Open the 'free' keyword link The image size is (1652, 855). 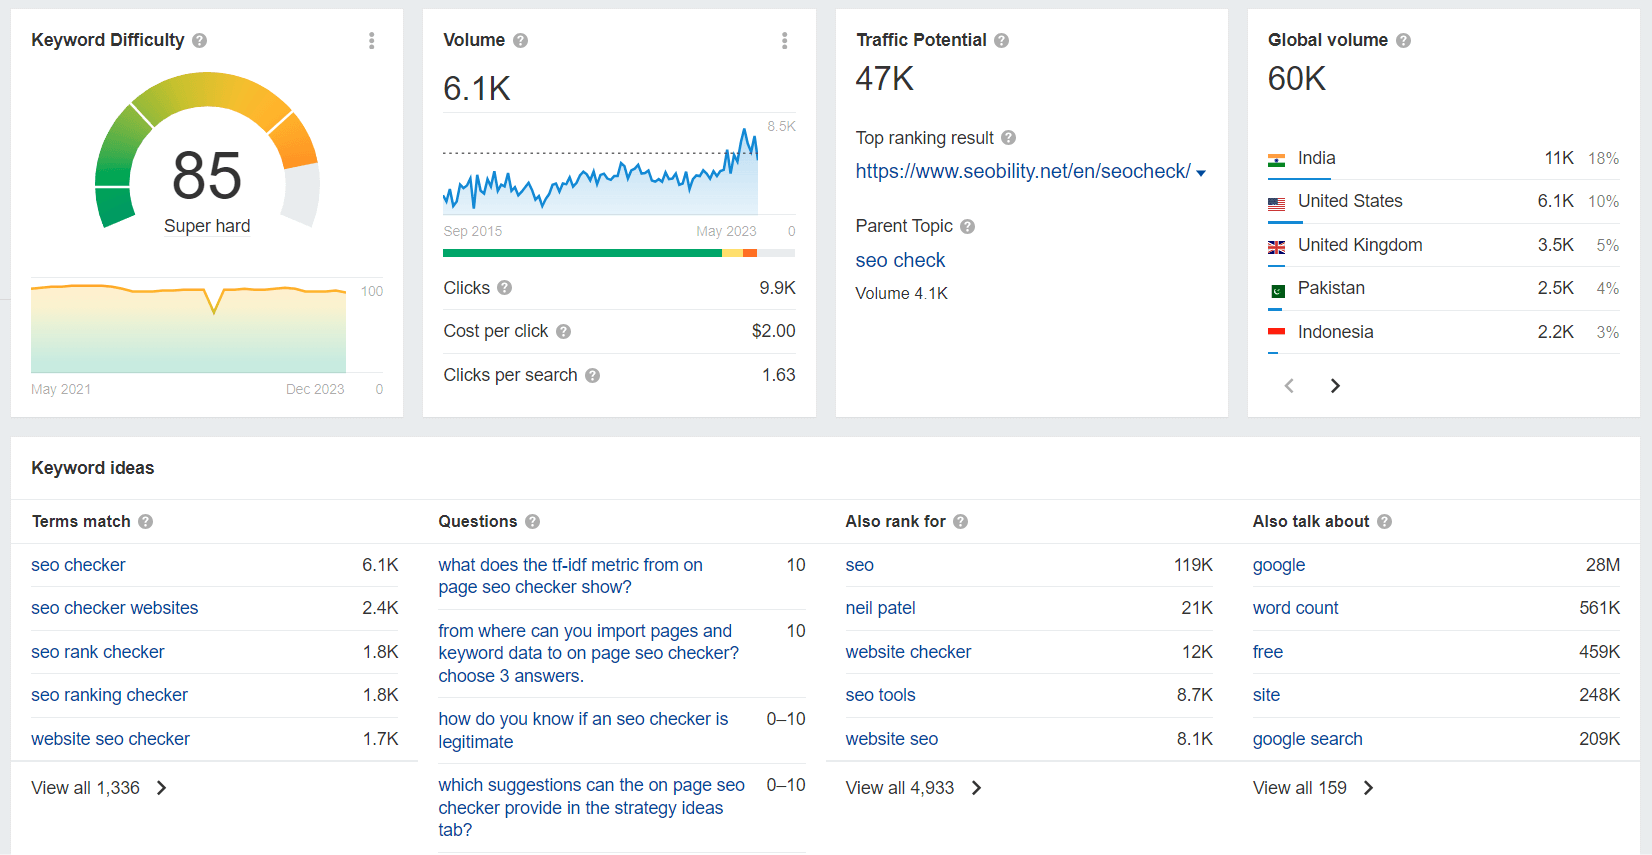[1267, 652]
